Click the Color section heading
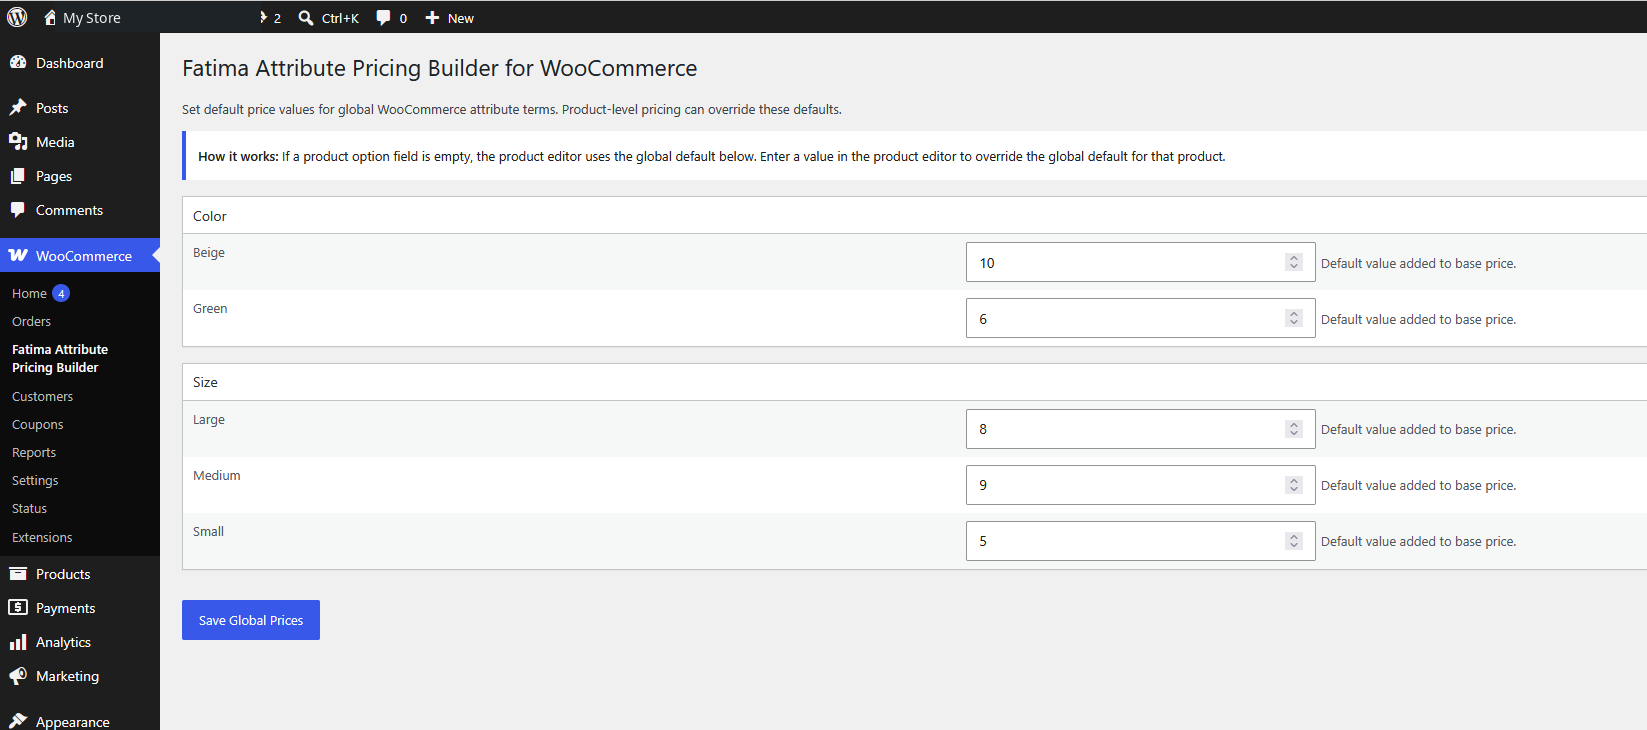 [210, 216]
